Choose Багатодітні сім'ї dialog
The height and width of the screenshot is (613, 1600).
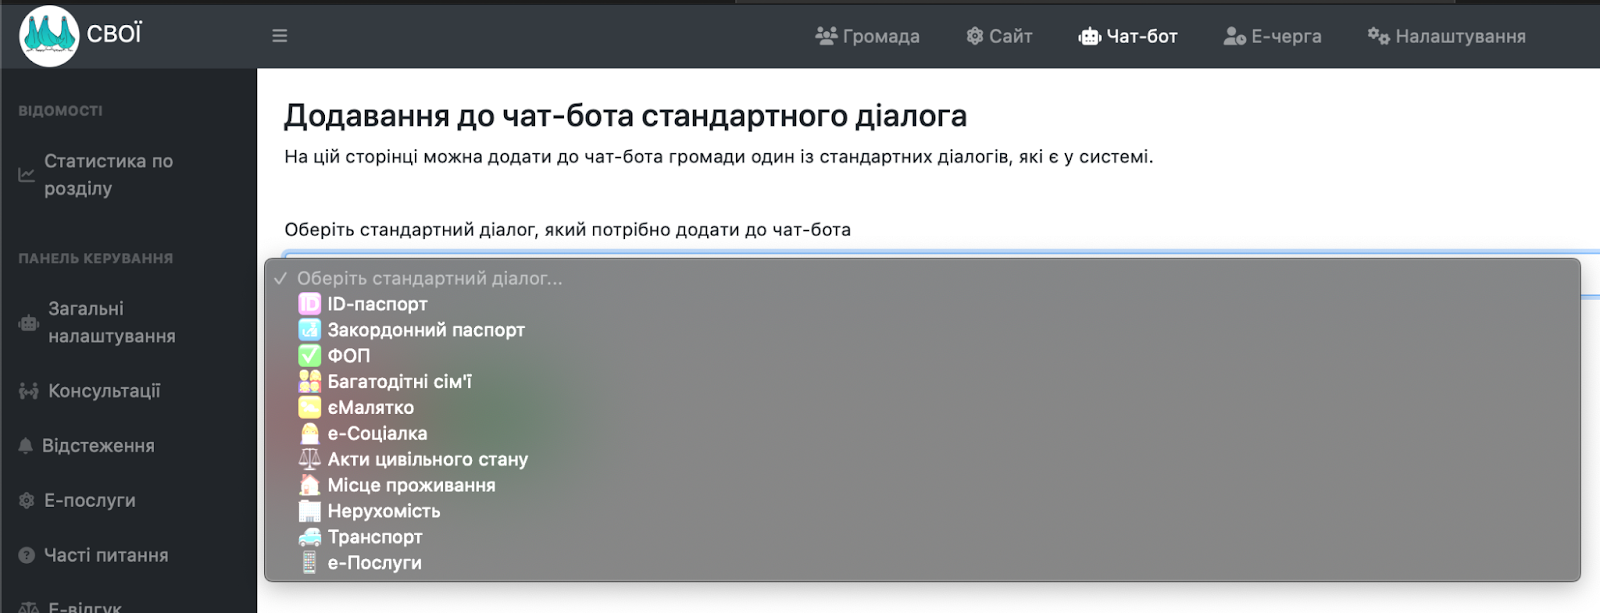coord(399,382)
